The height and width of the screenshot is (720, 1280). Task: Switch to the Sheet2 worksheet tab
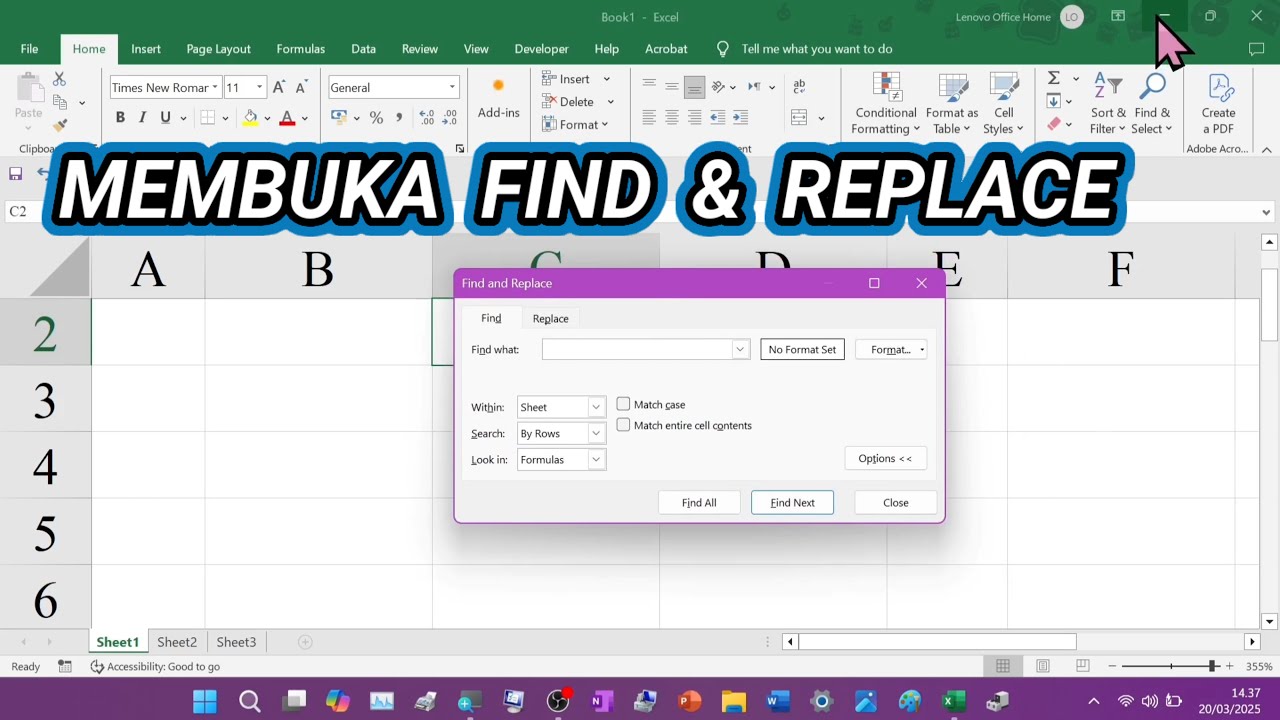(x=177, y=642)
